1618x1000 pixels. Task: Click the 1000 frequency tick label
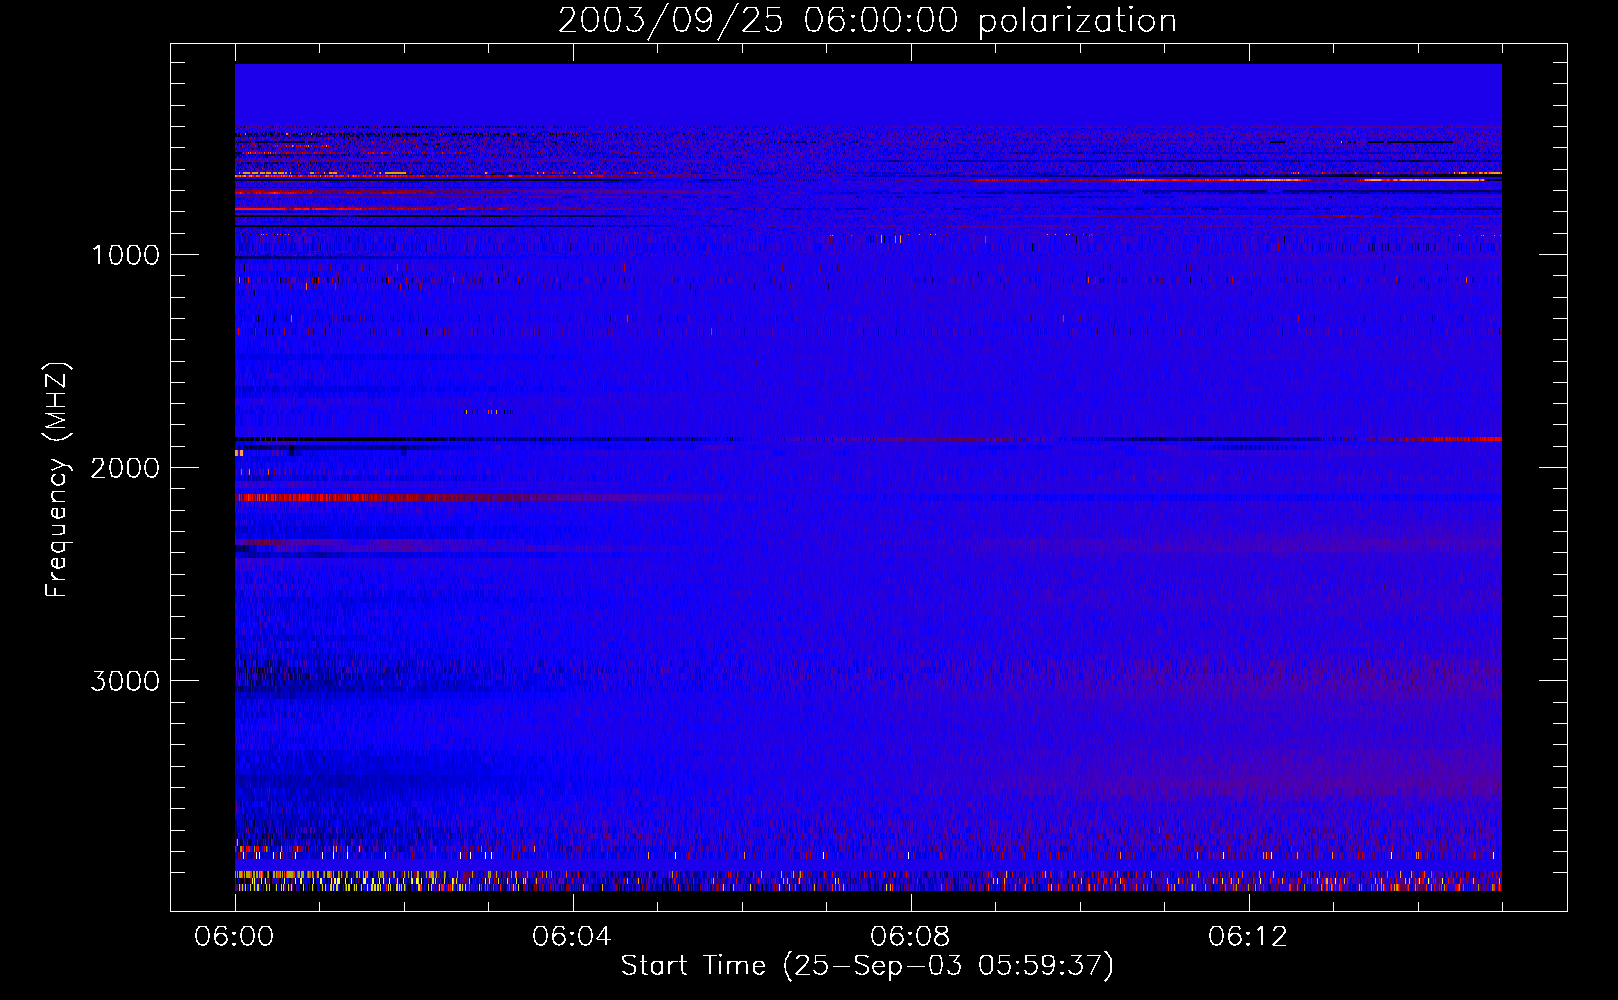[125, 255]
